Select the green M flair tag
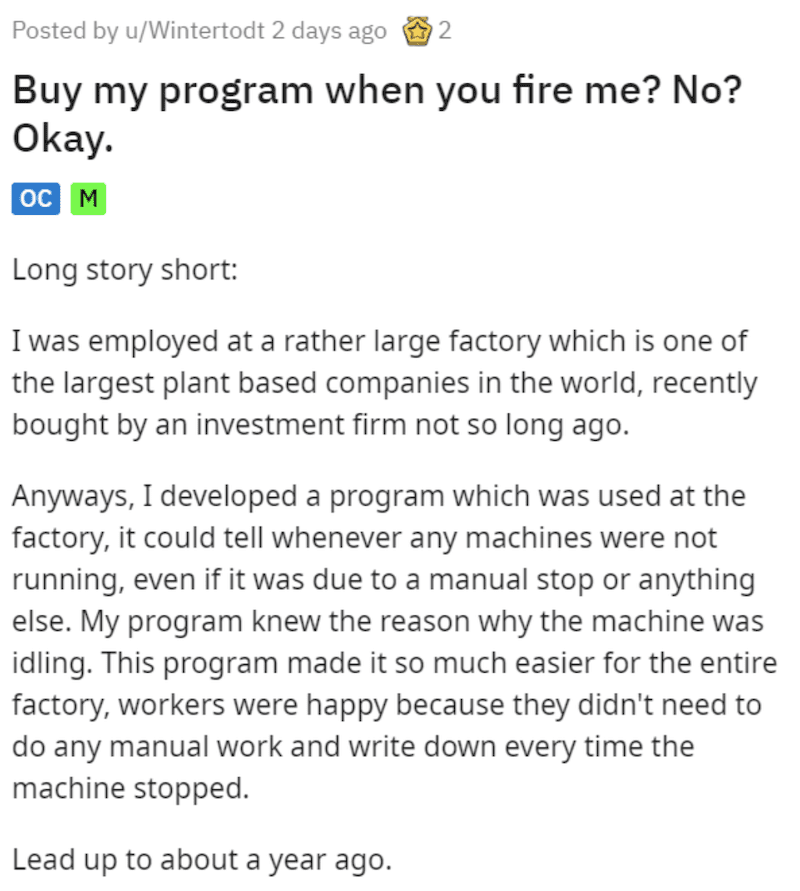 pyautogui.click(x=88, y=199)
